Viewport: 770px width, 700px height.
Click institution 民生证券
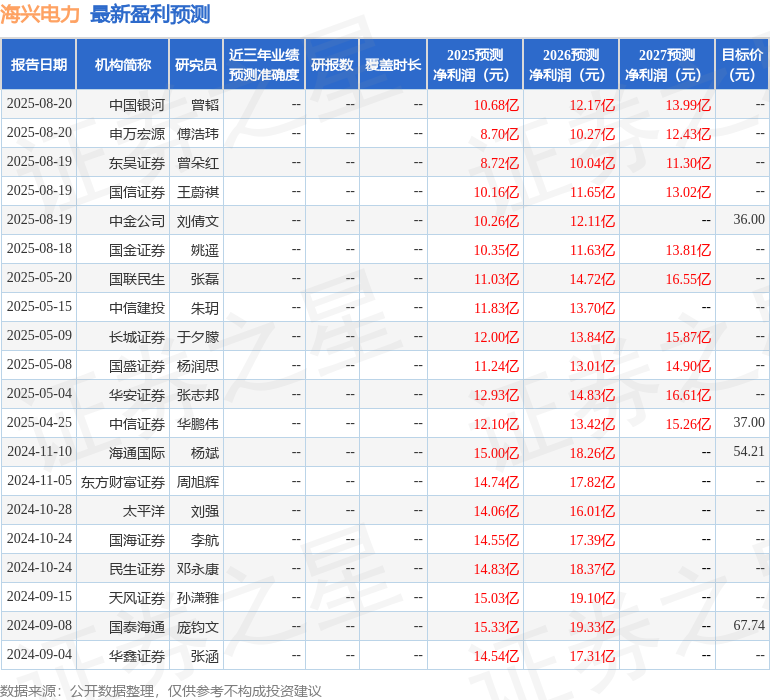[x=137, y=568]
